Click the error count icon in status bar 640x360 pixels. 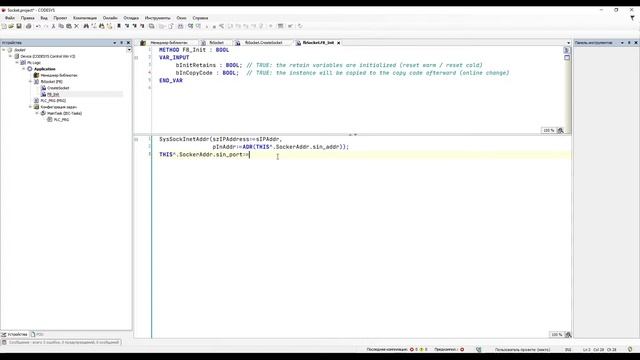412,349
